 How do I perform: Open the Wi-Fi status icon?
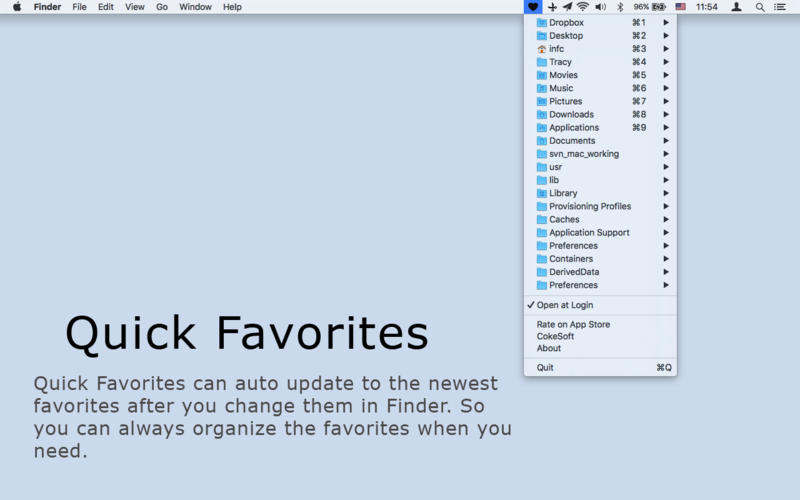tap(582, 7)
